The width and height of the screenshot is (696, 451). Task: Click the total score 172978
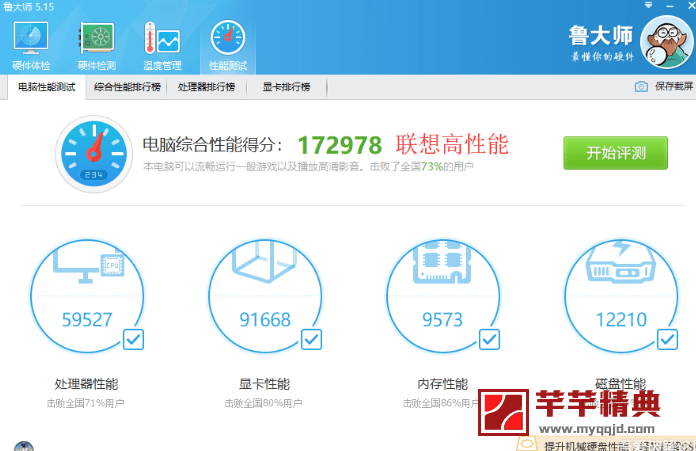tap(340, 145)
